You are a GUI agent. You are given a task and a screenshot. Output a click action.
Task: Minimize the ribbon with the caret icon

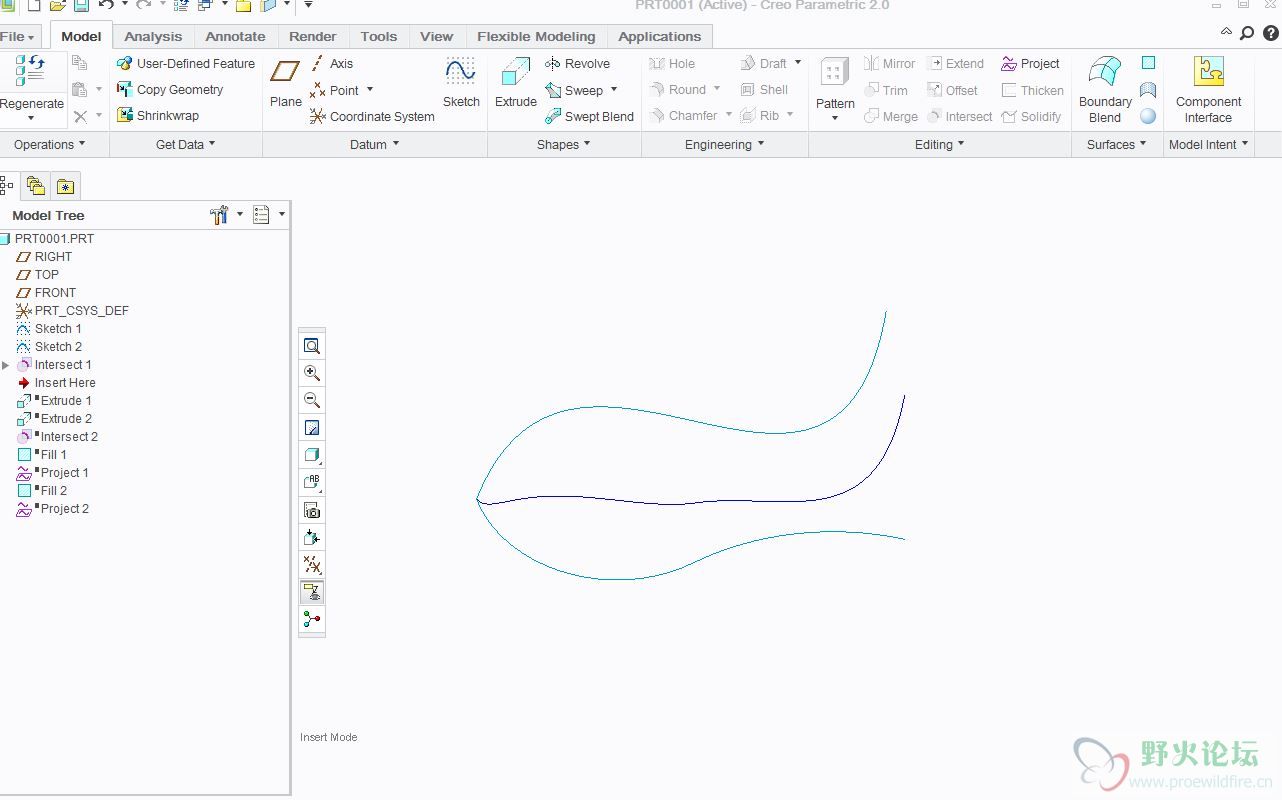1227,33
